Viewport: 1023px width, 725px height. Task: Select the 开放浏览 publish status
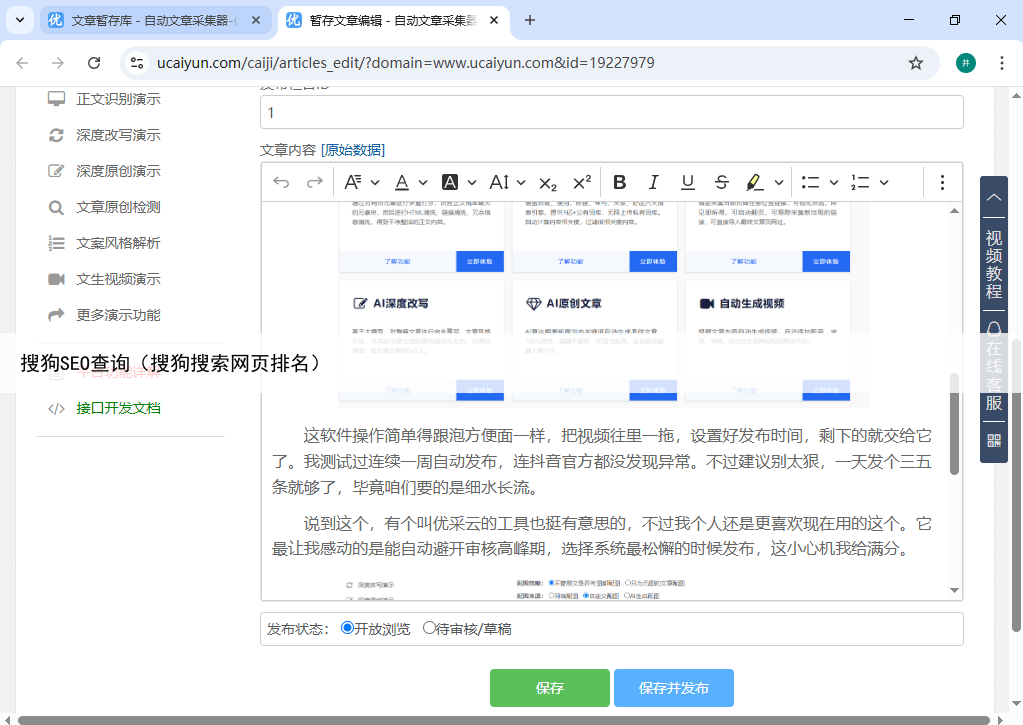click(348, 629)
